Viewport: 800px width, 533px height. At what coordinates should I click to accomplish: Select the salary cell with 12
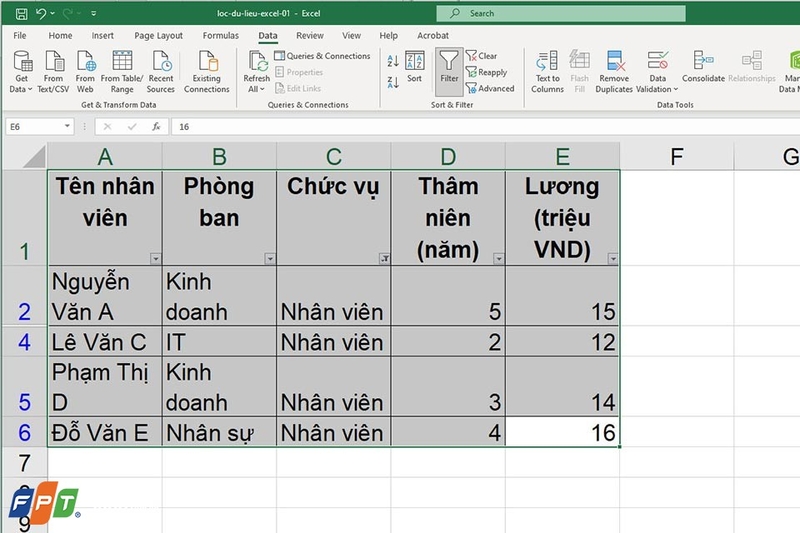click(562, 341)
